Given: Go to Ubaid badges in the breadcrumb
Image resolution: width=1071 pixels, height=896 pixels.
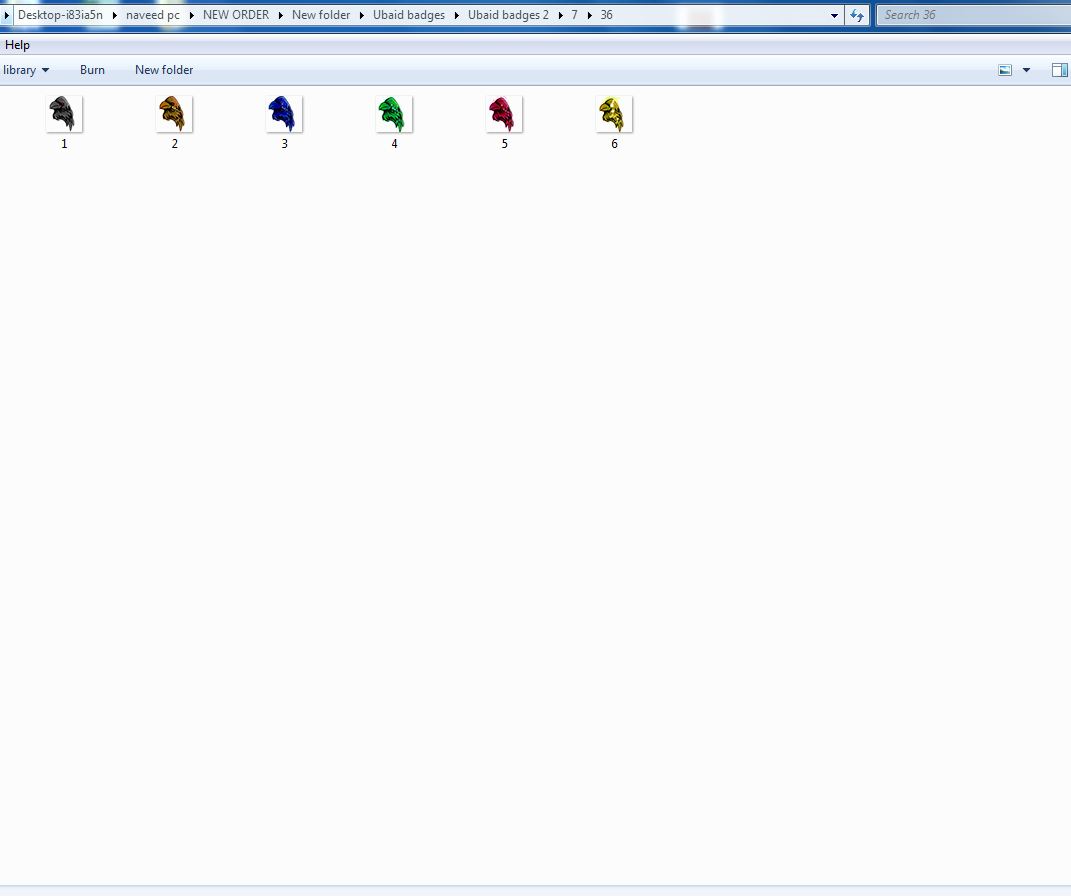Looking at the screenshot, I should point(408,15).
